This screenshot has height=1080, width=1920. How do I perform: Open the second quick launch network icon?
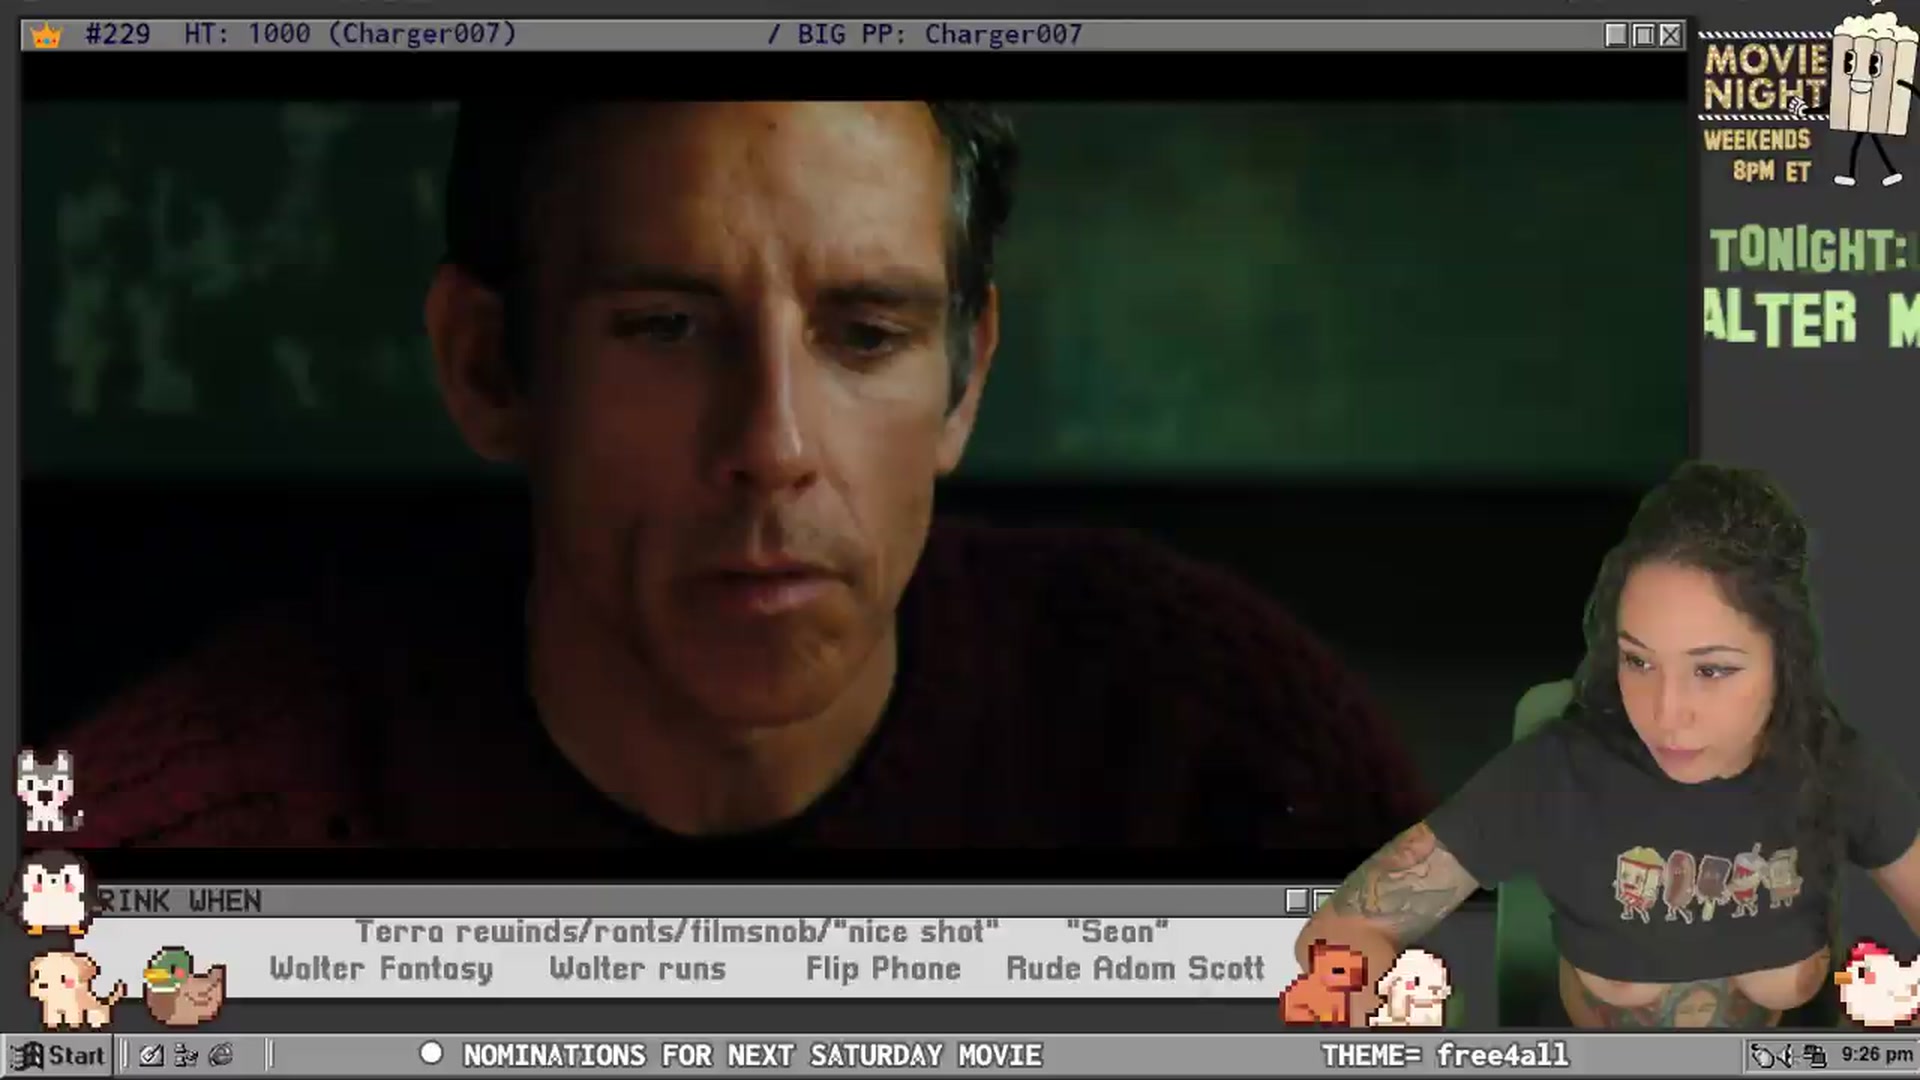pyautogui.click(x=186, y=1055)
